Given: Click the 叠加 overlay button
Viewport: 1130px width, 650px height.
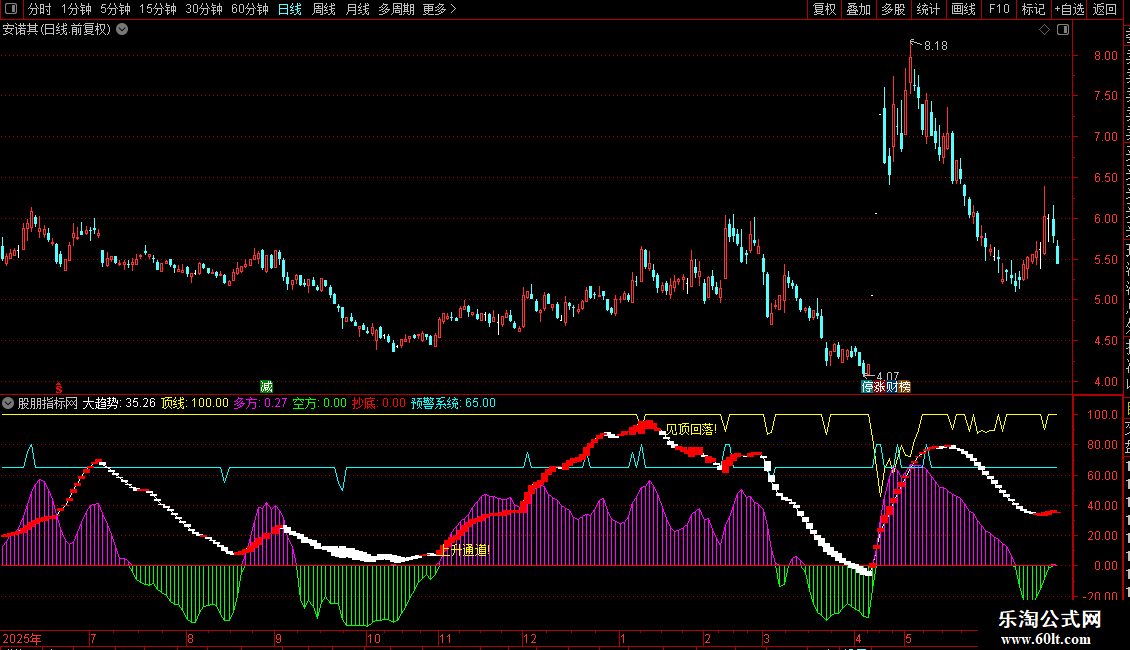Looking at the screenshot, I should pyautogui.click(x=858, y=9).
